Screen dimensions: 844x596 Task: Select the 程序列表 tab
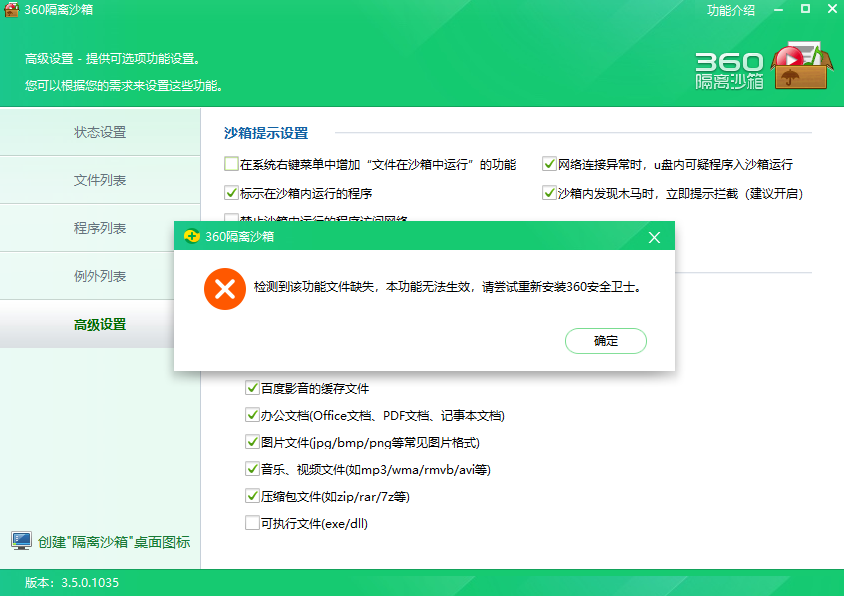[x=100, y=228]
